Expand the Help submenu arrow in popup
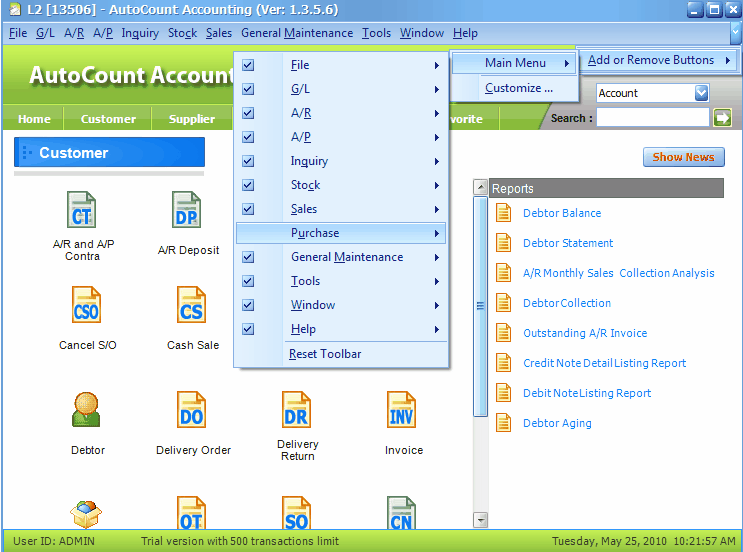 pos(437,329)
